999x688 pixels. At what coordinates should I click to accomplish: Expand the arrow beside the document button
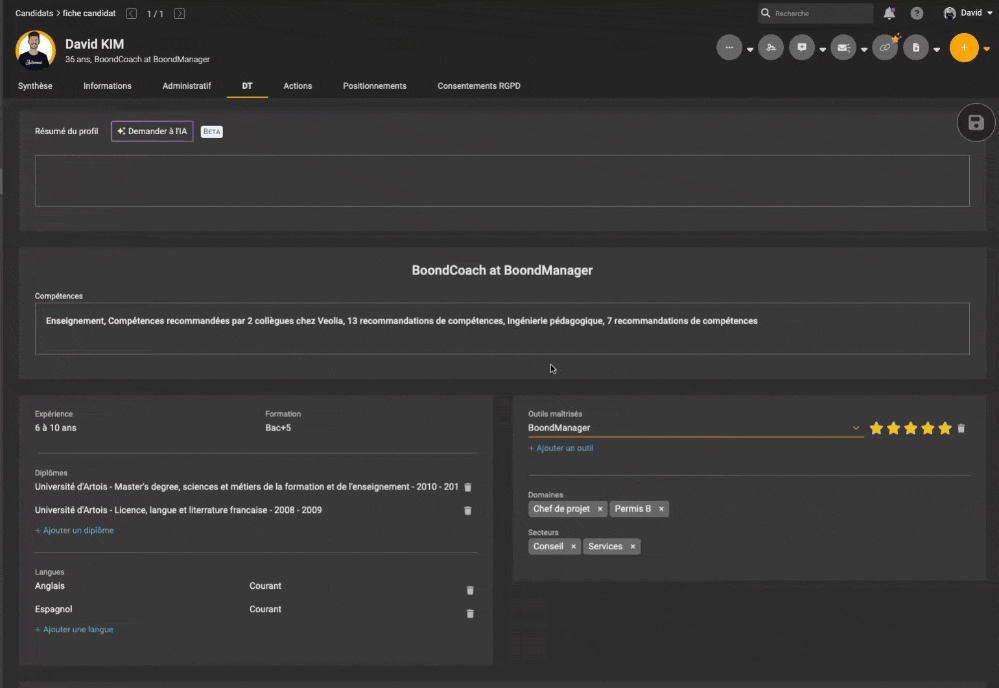(937, 49)
